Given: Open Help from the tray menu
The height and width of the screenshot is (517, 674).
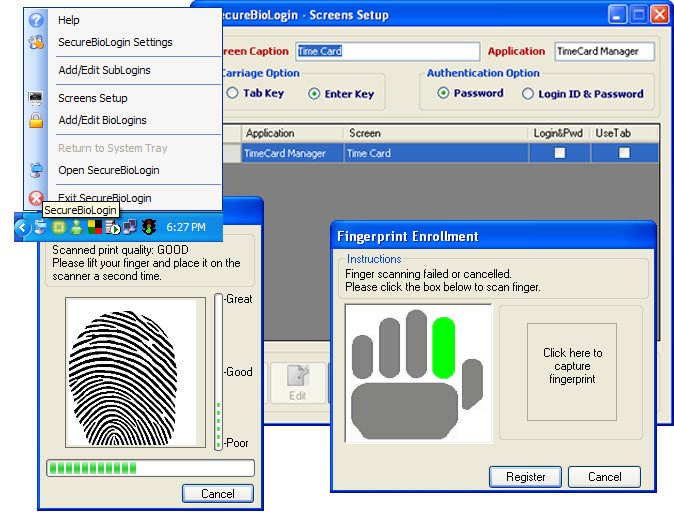Looking at the screenshot, I should pos(69,20).
